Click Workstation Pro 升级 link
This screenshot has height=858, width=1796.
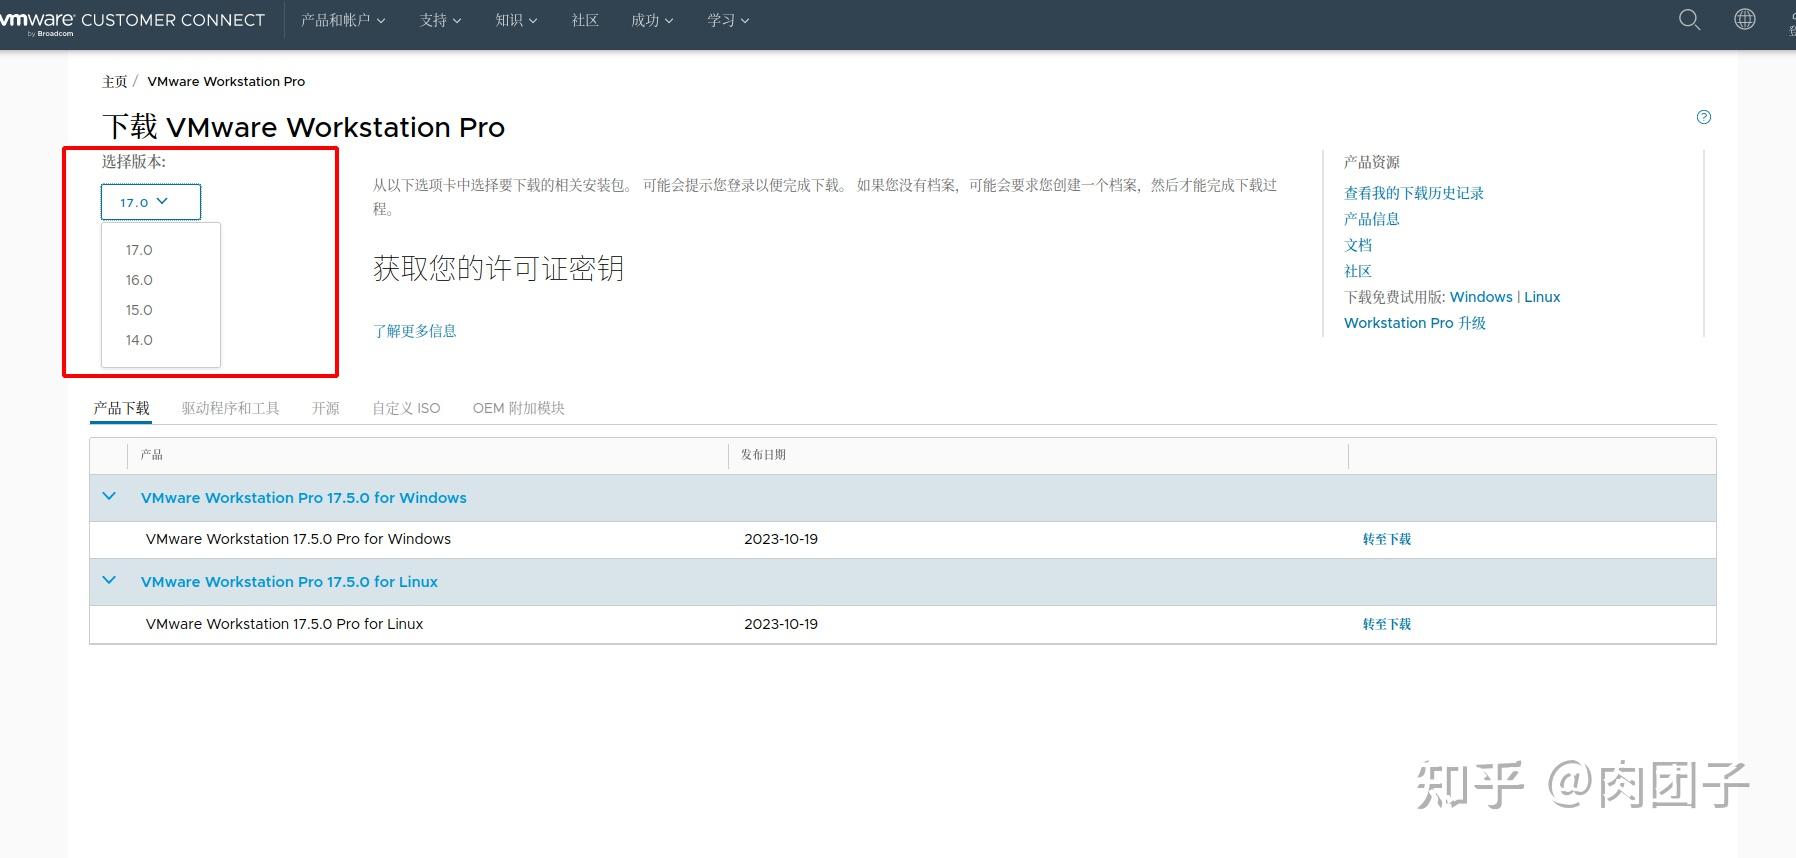point(1415,323)
